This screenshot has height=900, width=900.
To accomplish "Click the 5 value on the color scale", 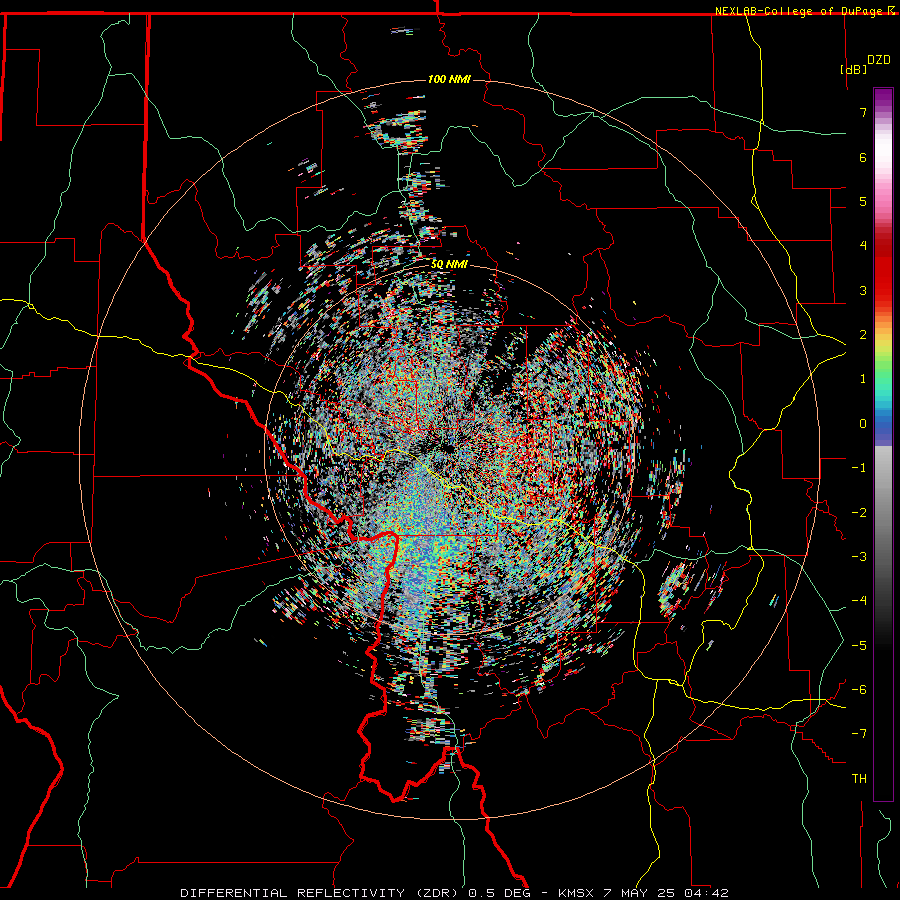I will point(863,201).
